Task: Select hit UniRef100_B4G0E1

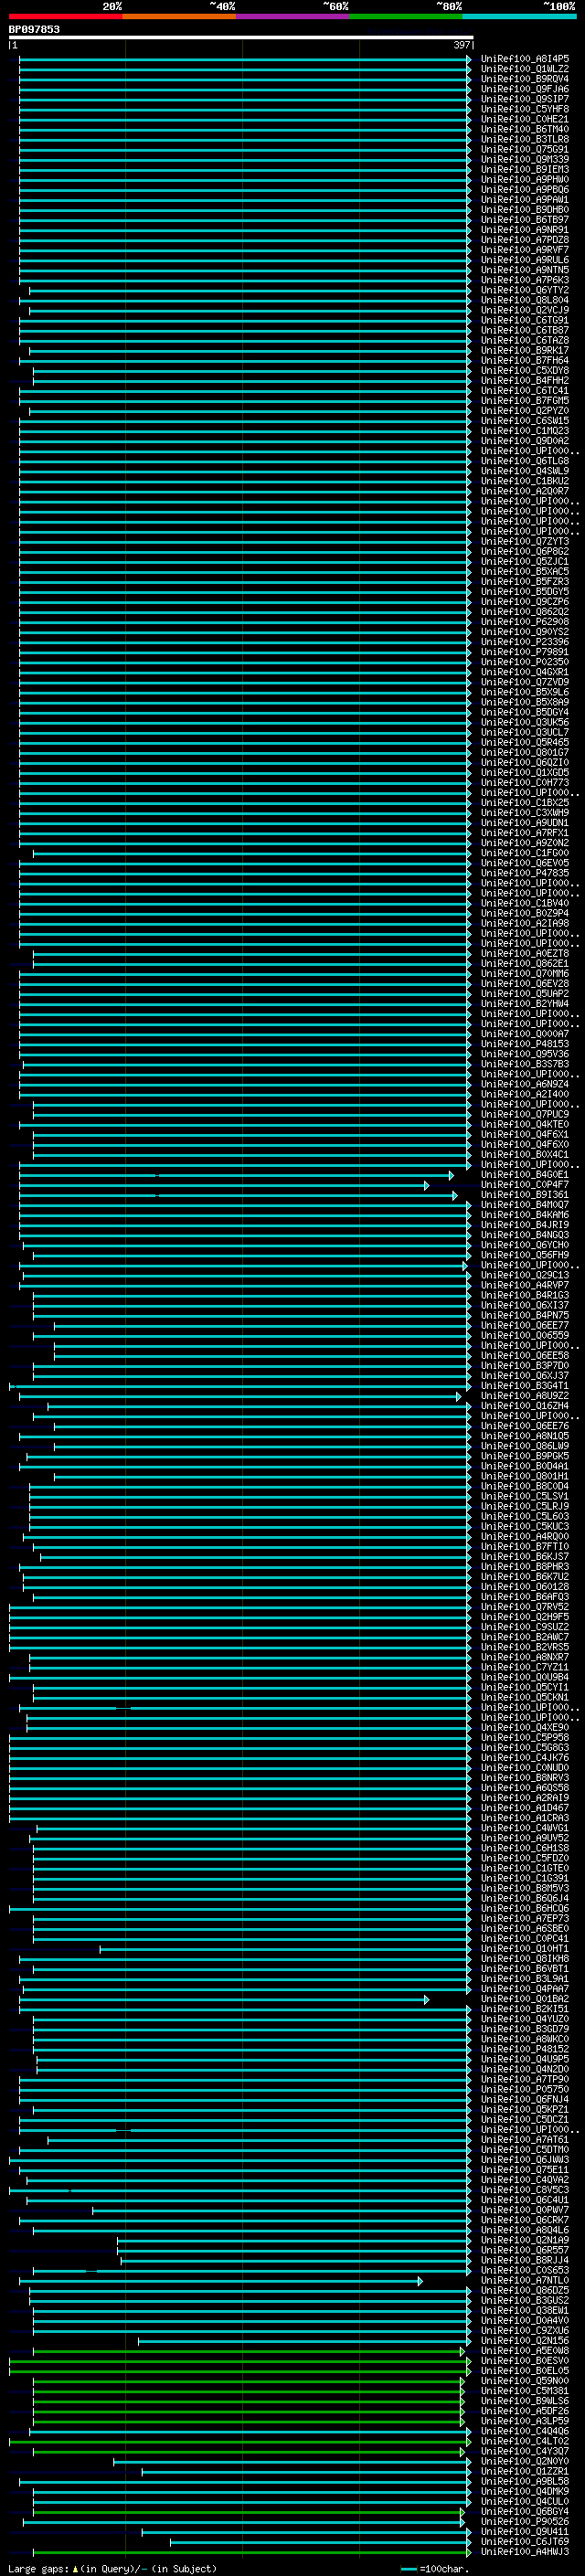Action: coord(525,1174)
